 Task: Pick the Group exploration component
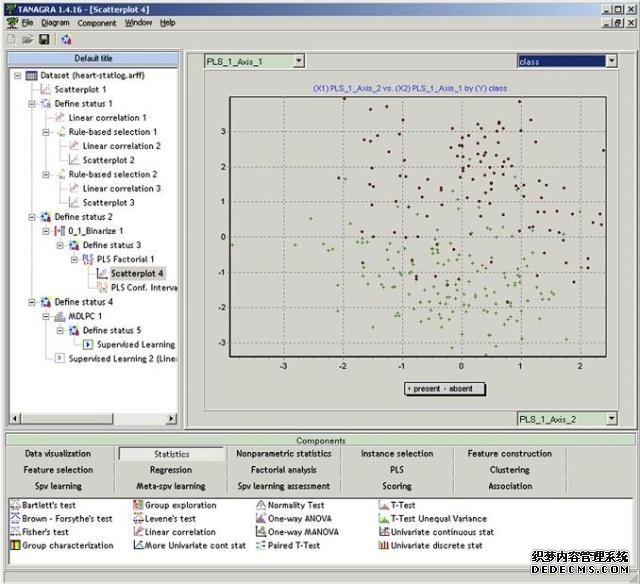[x=138, y=506]
